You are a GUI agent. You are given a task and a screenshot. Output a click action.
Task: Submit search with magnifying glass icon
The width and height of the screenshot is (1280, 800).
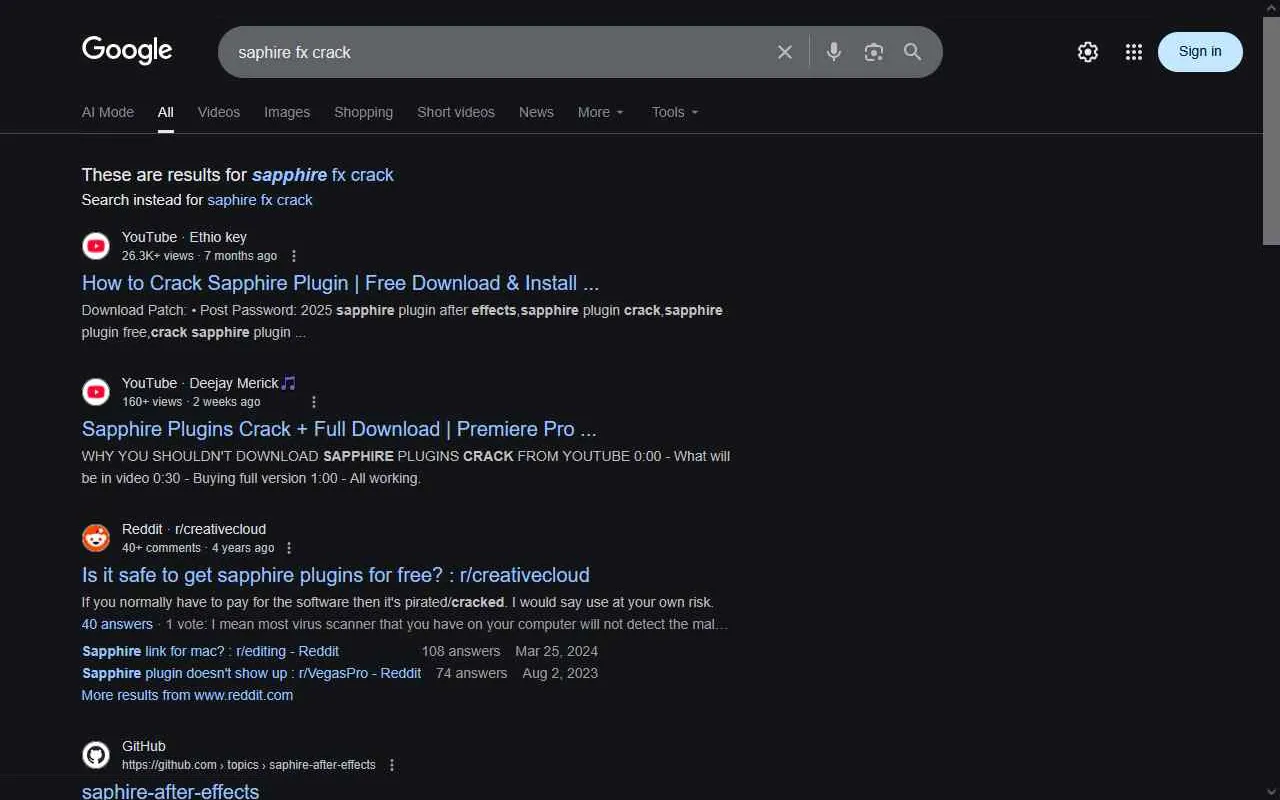[x=913, y=52]
